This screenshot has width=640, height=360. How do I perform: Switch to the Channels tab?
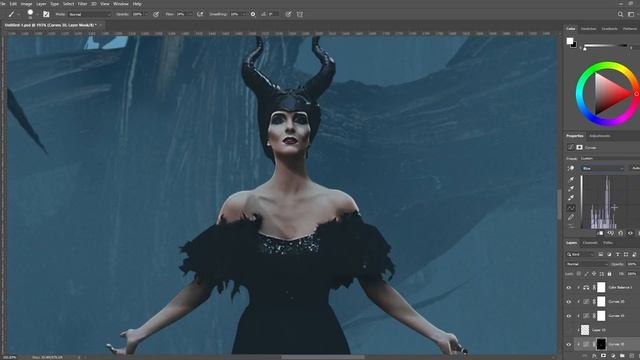[589, 243]
